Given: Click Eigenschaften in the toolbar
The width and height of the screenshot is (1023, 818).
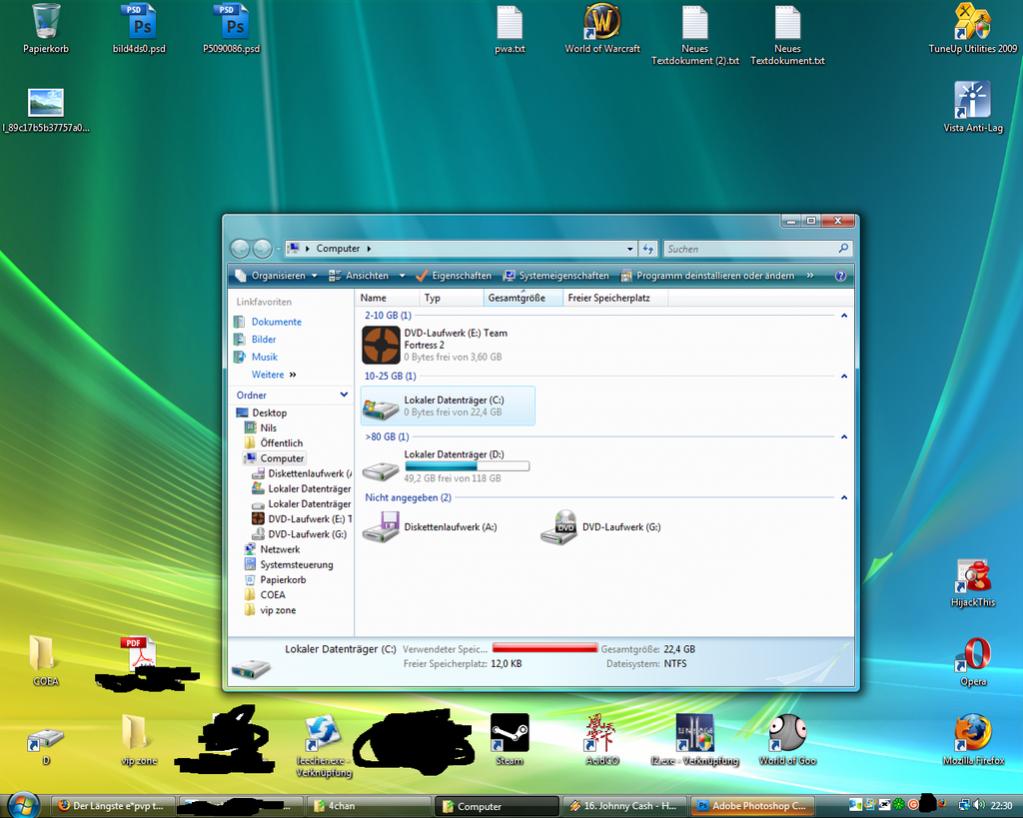Looking at the screenshot, I should coord(453,276).
